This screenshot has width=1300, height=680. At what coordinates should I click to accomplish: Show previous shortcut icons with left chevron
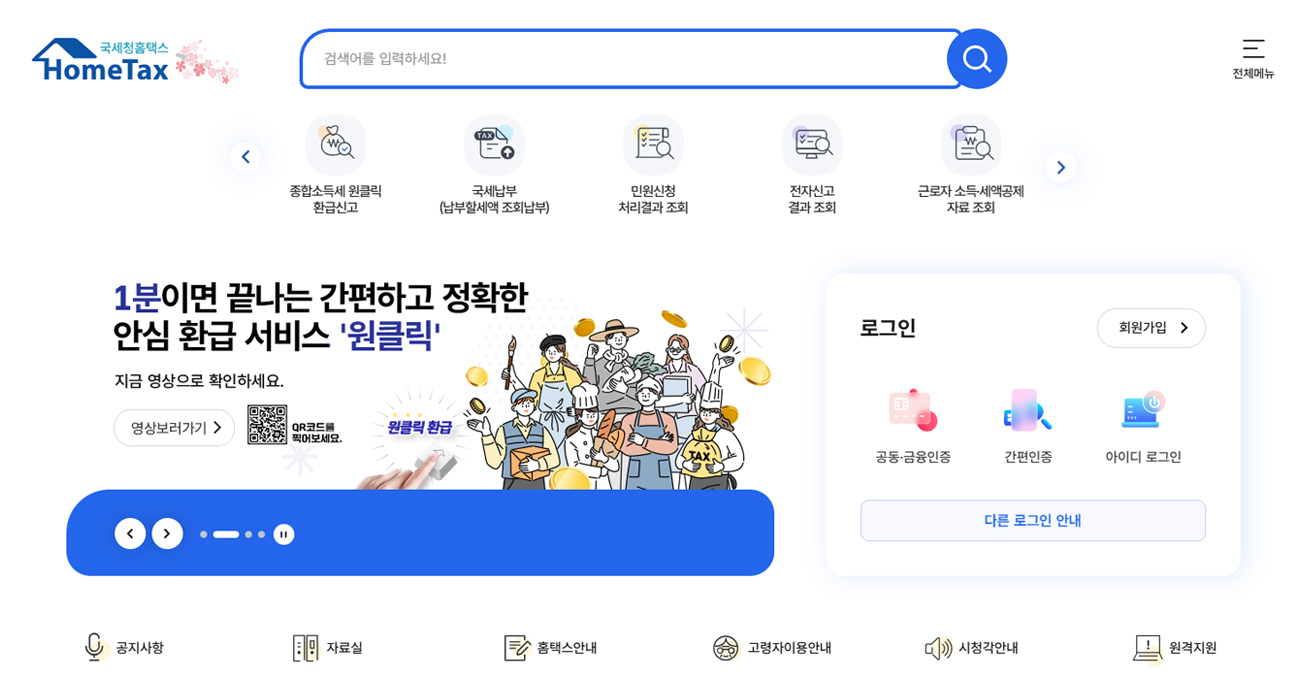tap(245, 157)
